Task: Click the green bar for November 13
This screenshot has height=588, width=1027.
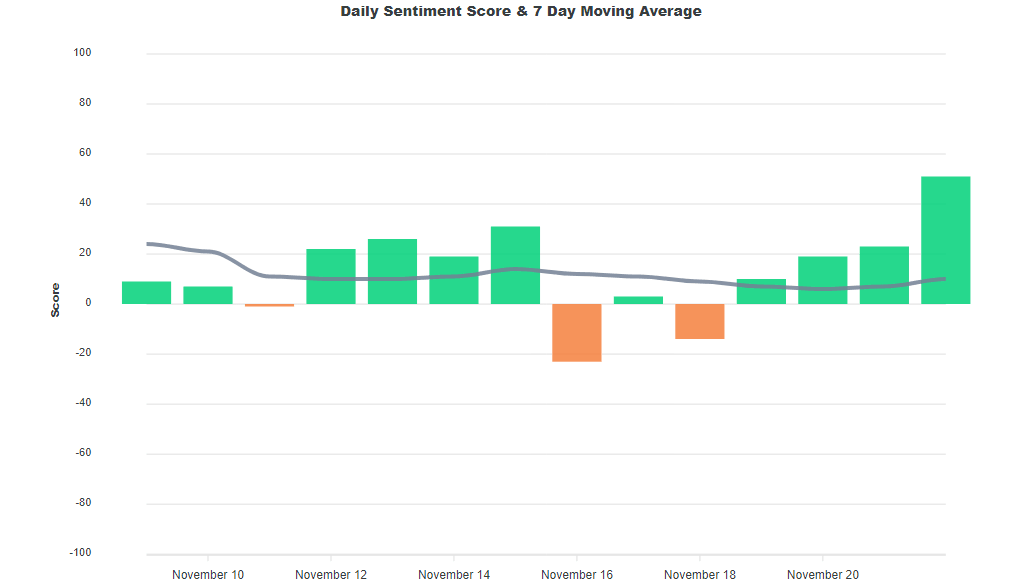Action: pos(392,271)
